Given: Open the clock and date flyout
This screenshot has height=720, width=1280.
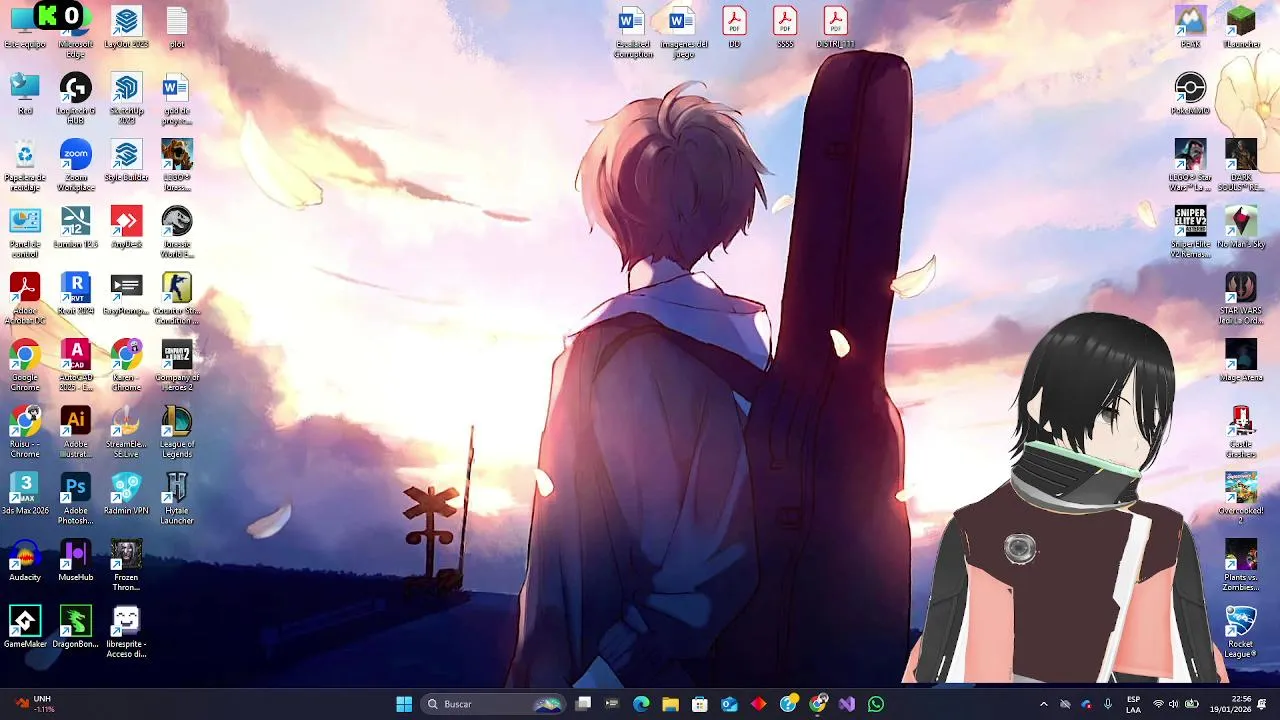Looking at the screenshot, I should (1232, 704).
